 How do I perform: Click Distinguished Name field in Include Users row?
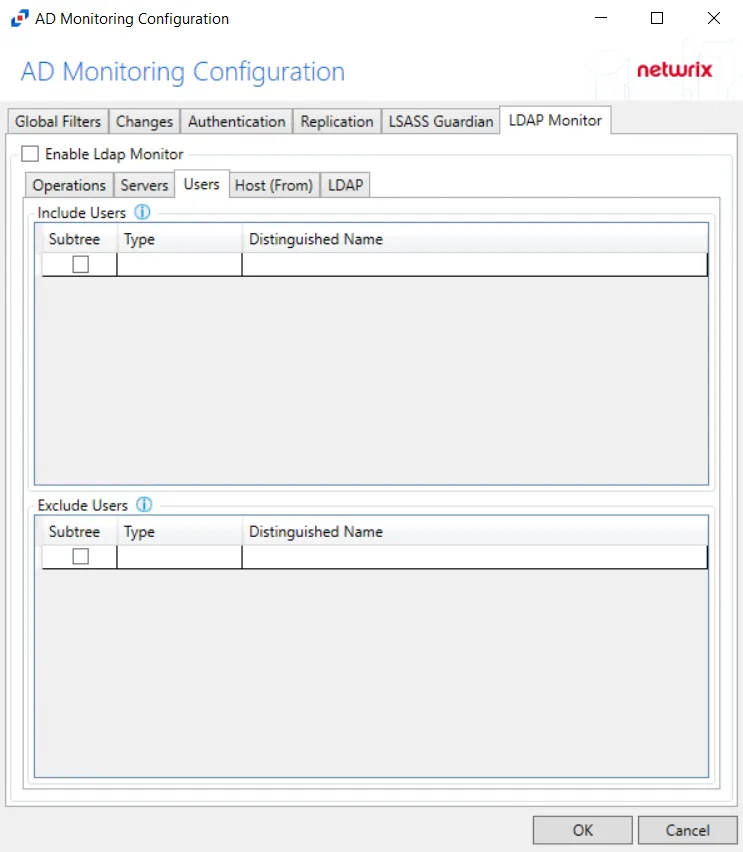tap(474, 265)
